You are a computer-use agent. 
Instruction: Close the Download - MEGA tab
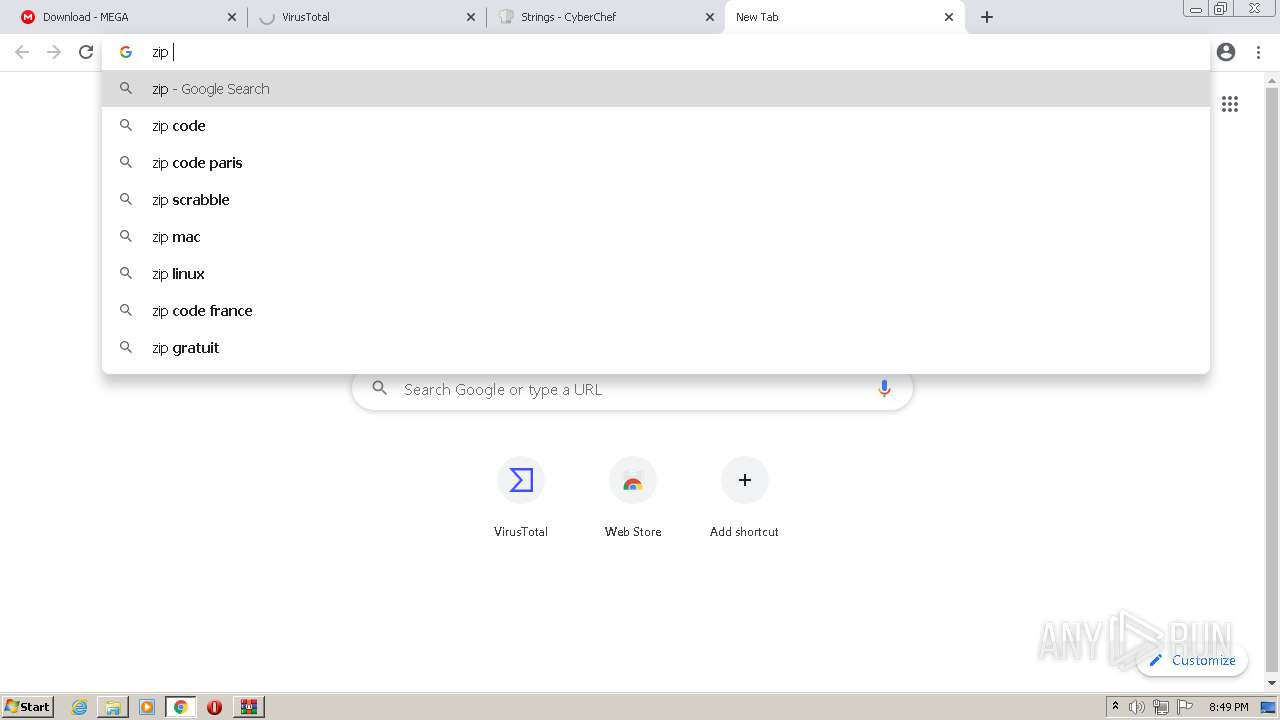coord(232,17)
